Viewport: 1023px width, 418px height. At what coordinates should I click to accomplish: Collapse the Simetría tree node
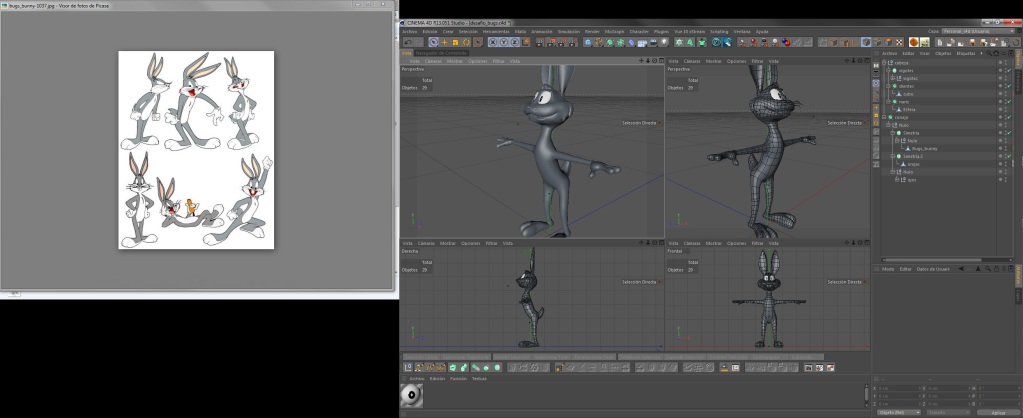[893, 133]
